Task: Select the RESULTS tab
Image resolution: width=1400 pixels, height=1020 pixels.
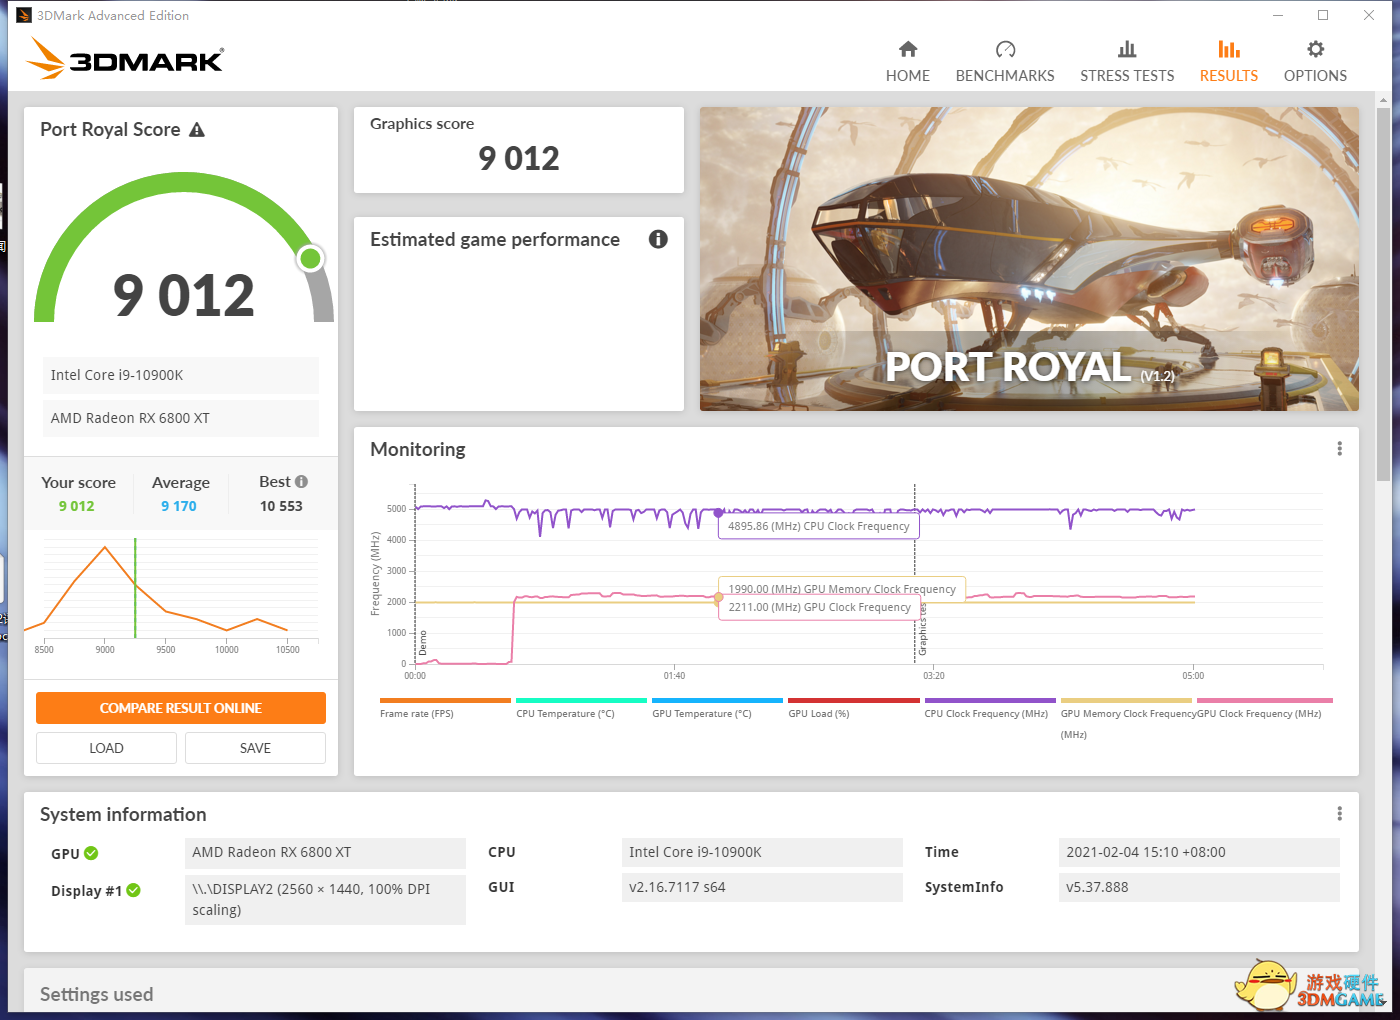Action: coord(1229,62)
